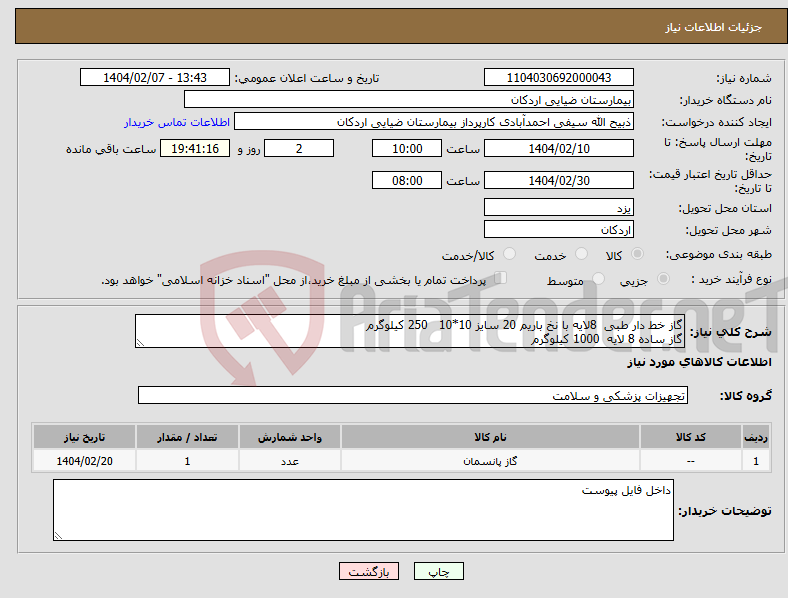Click the buyer name field بیمارستان ضیایی اردکان

tap(409, 99)
